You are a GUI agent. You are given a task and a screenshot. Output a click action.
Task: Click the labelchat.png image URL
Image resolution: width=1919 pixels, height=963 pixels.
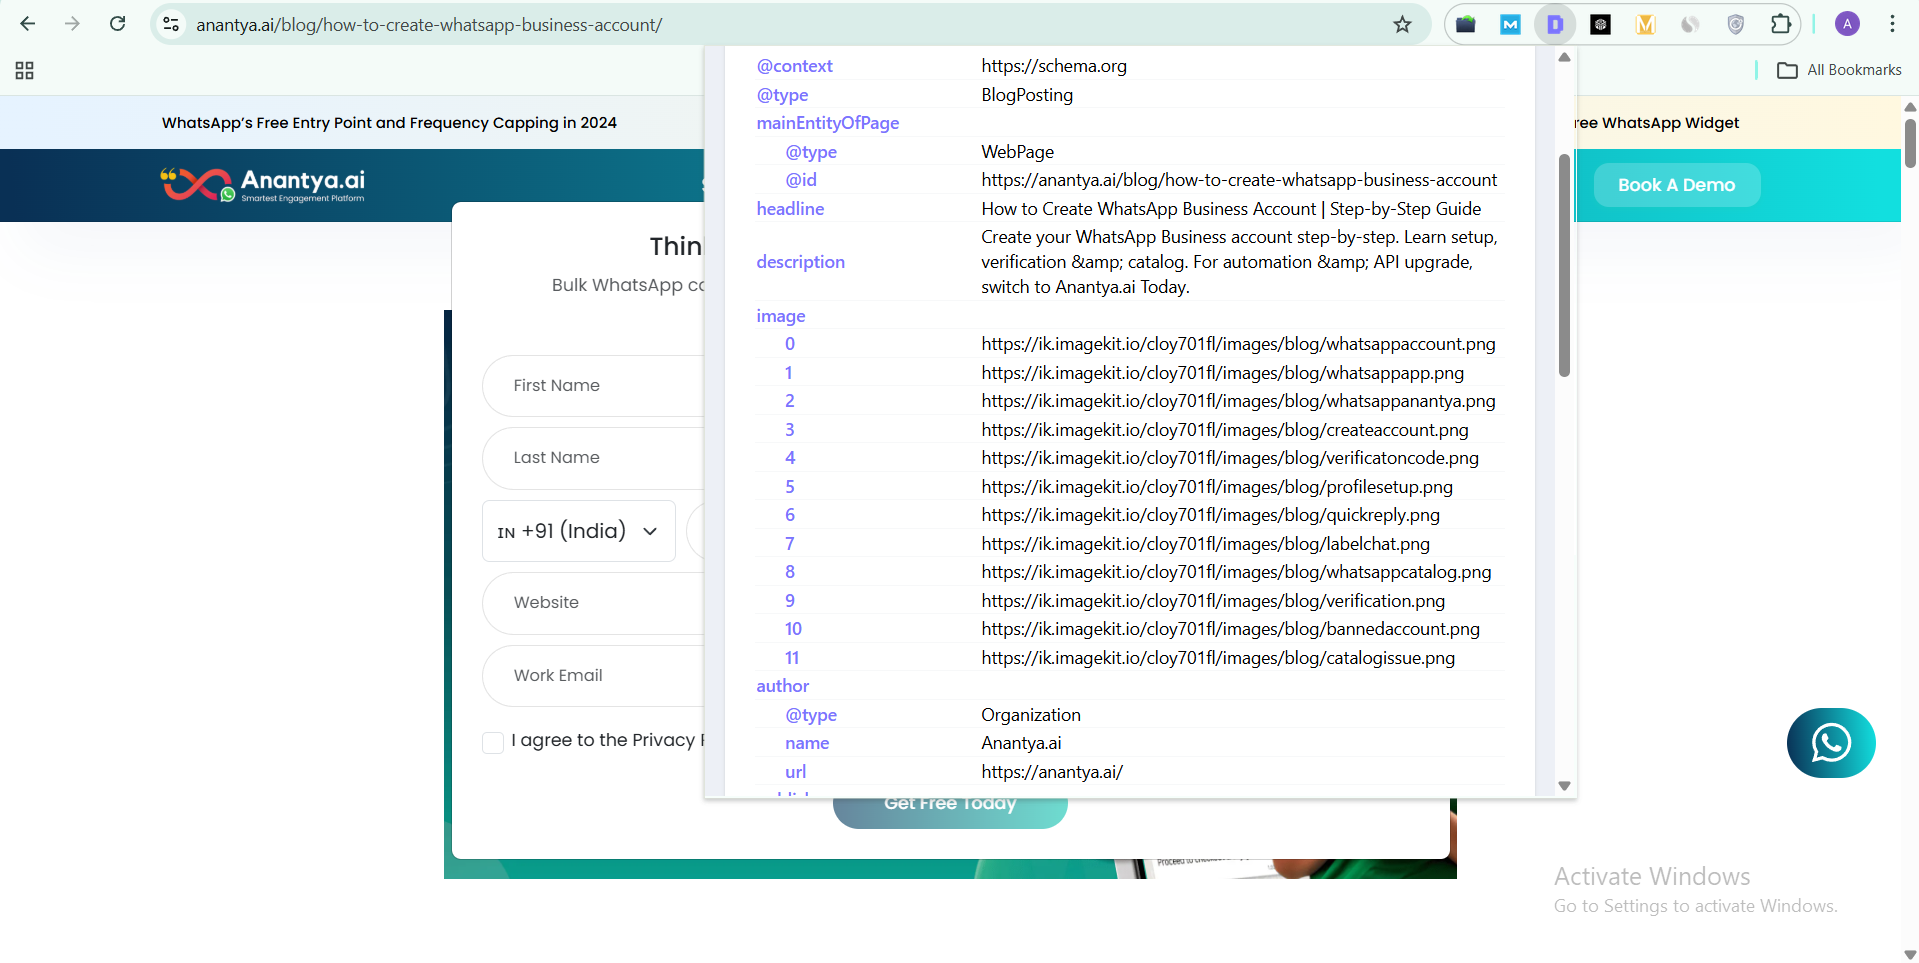(1205, 544)
